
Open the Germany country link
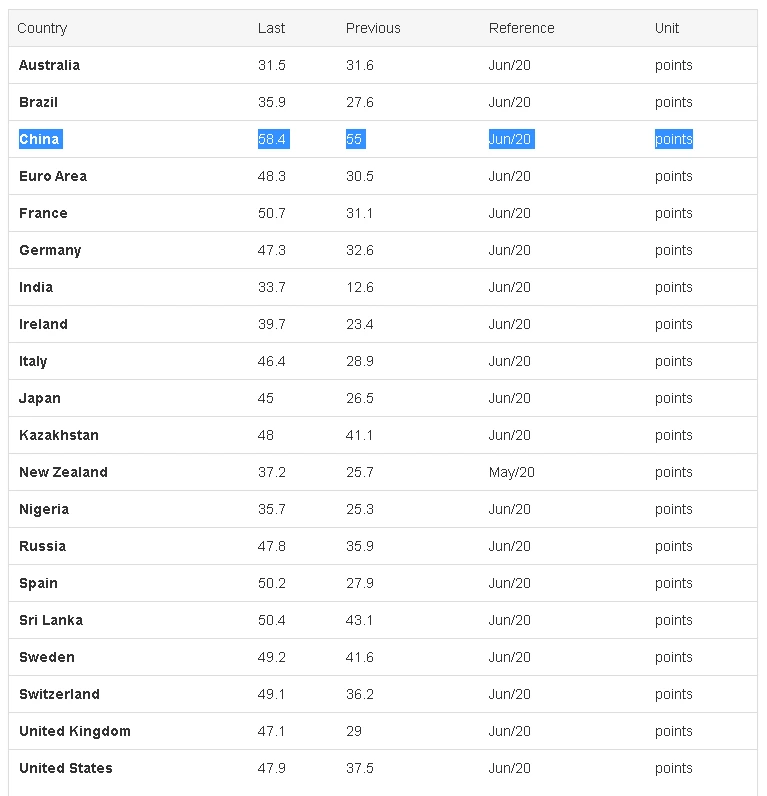[50, 250]
